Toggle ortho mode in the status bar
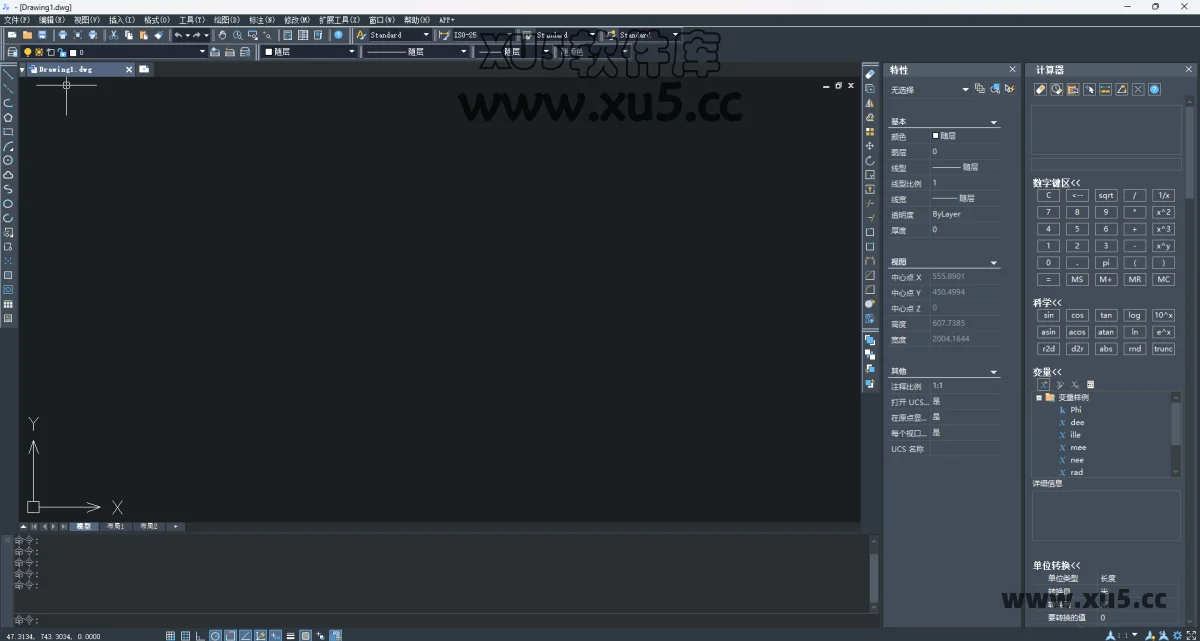 click(x=198, y=634)
